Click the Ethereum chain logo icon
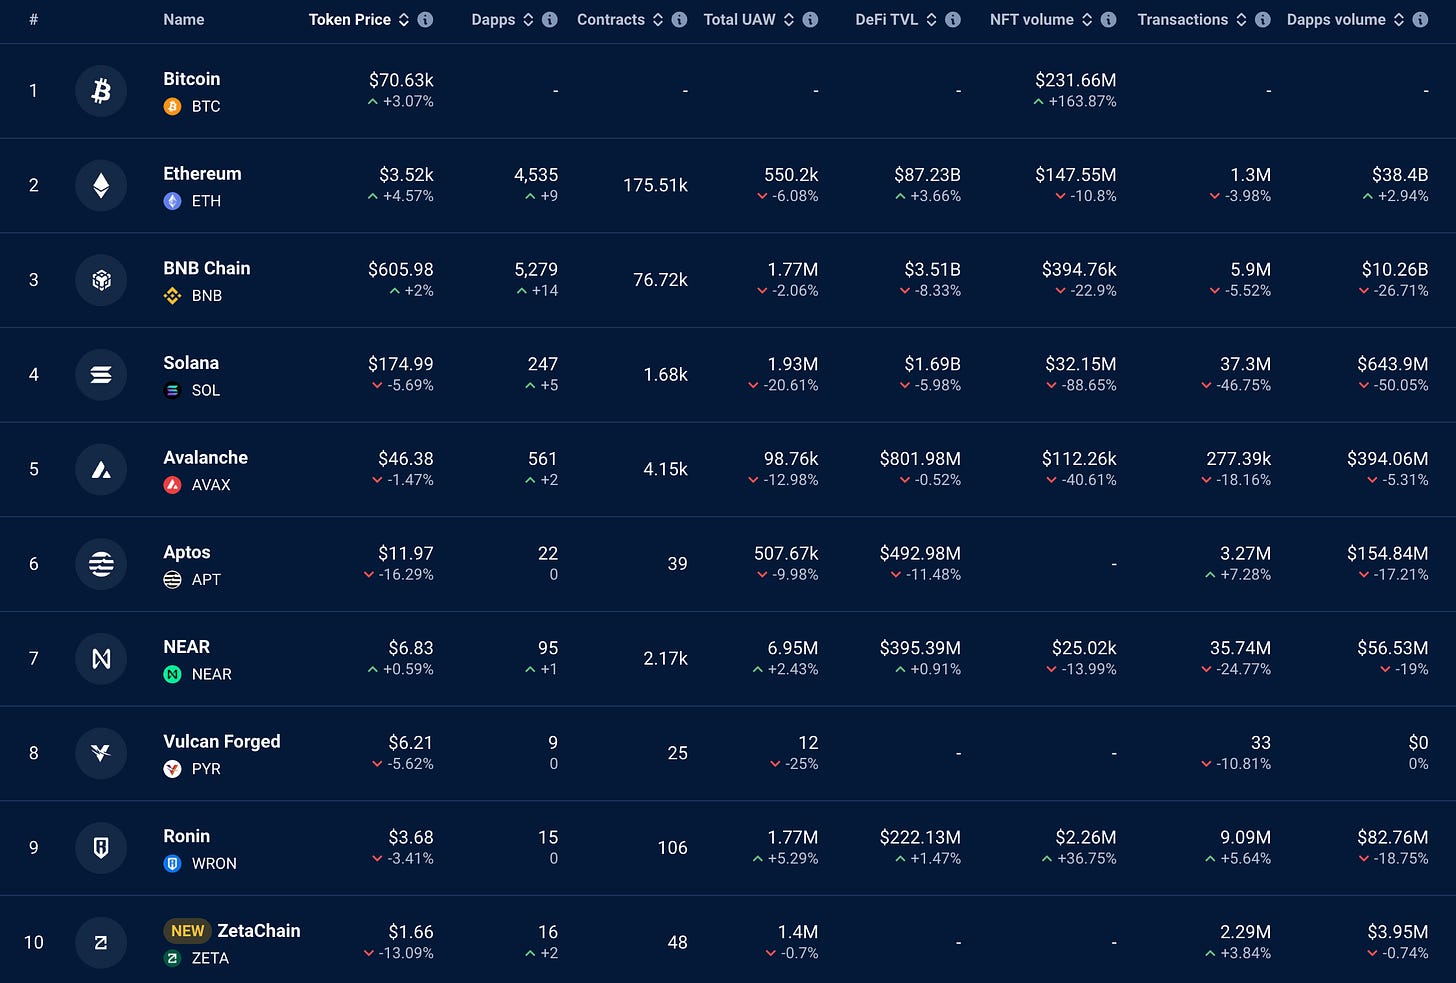Screen dimensions: 1456x983 101,186
